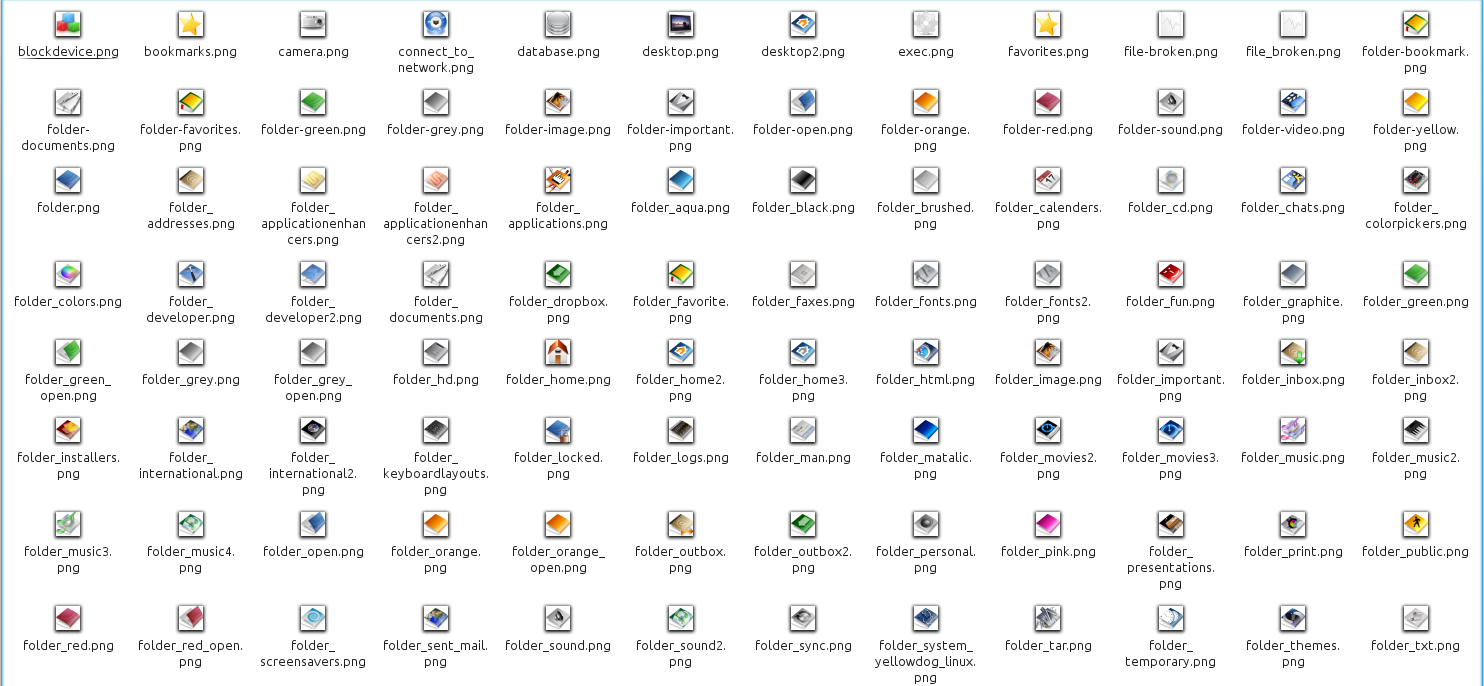Image resolution: width=1484 pixels, height=686 pixels.
Task: Select the label 'folder_keyboardlayouts.png'
Action: 436,474
